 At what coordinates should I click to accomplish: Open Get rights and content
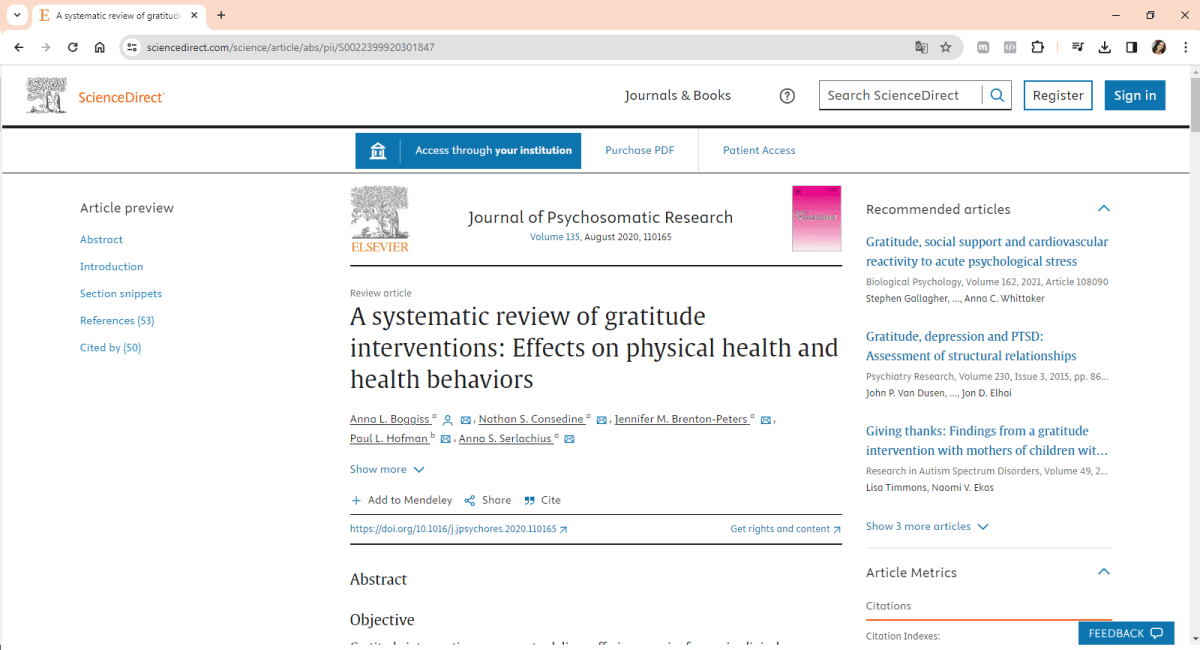click(x=785, y=529)
